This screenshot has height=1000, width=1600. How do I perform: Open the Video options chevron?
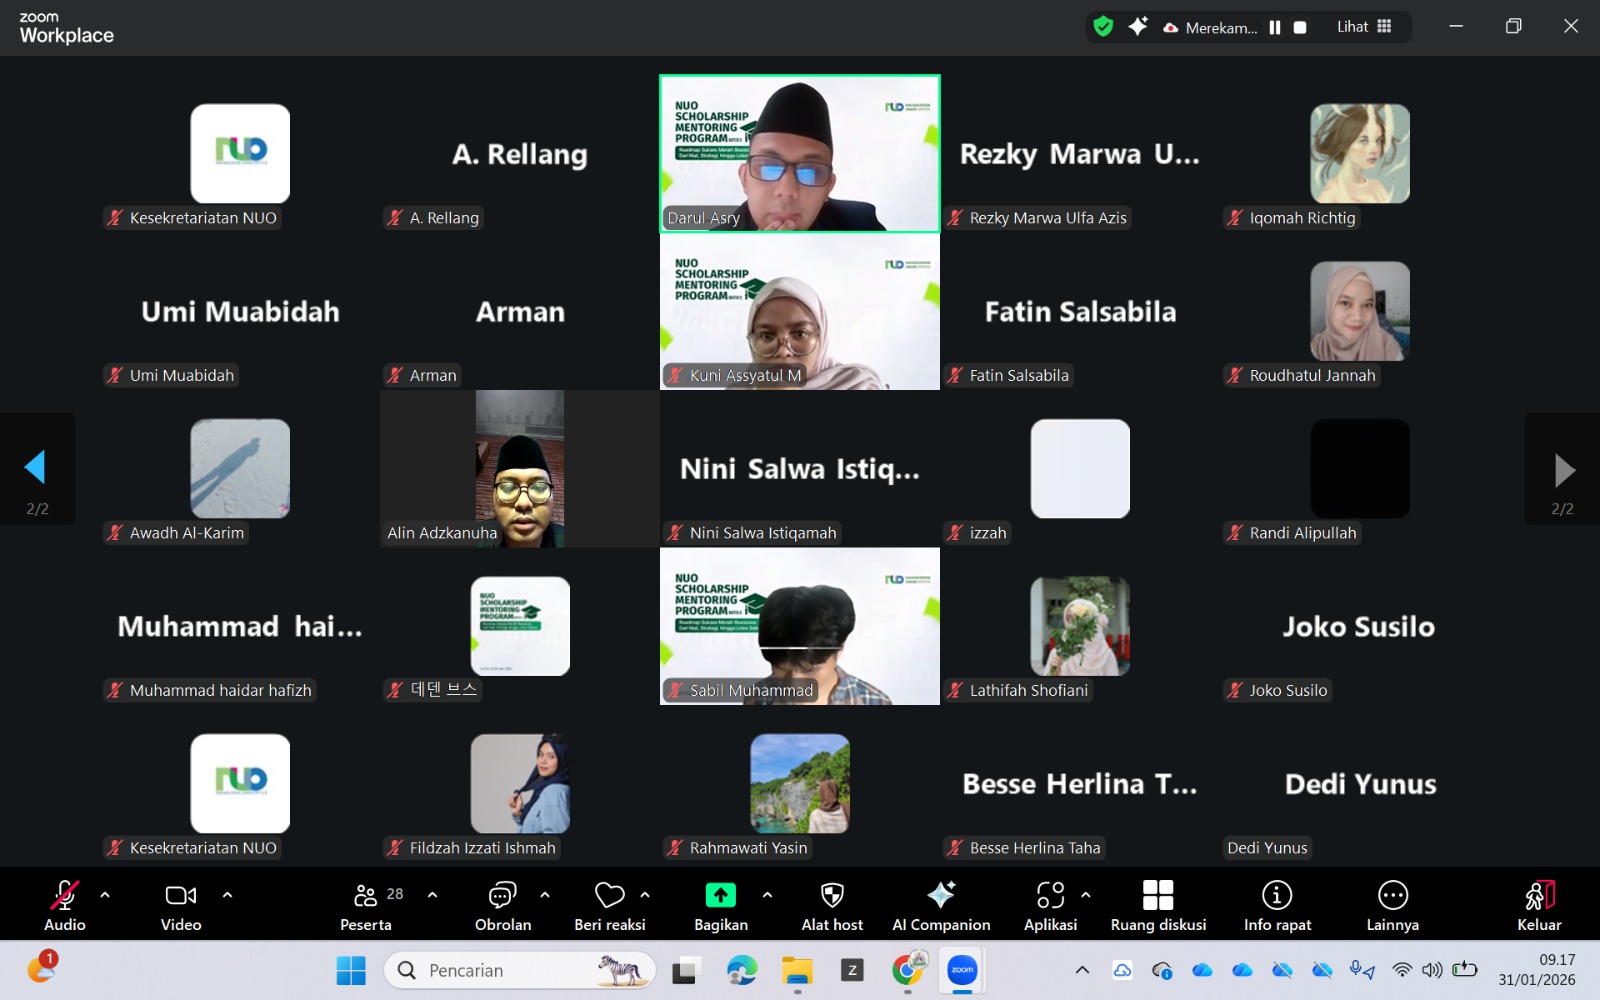[228, 895]
